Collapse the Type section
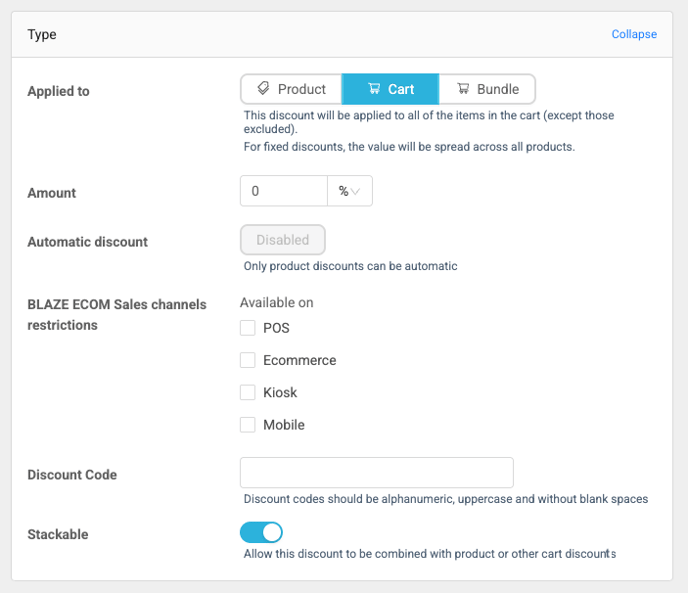This screenshot has width=688, height=593. click(634, 34)
